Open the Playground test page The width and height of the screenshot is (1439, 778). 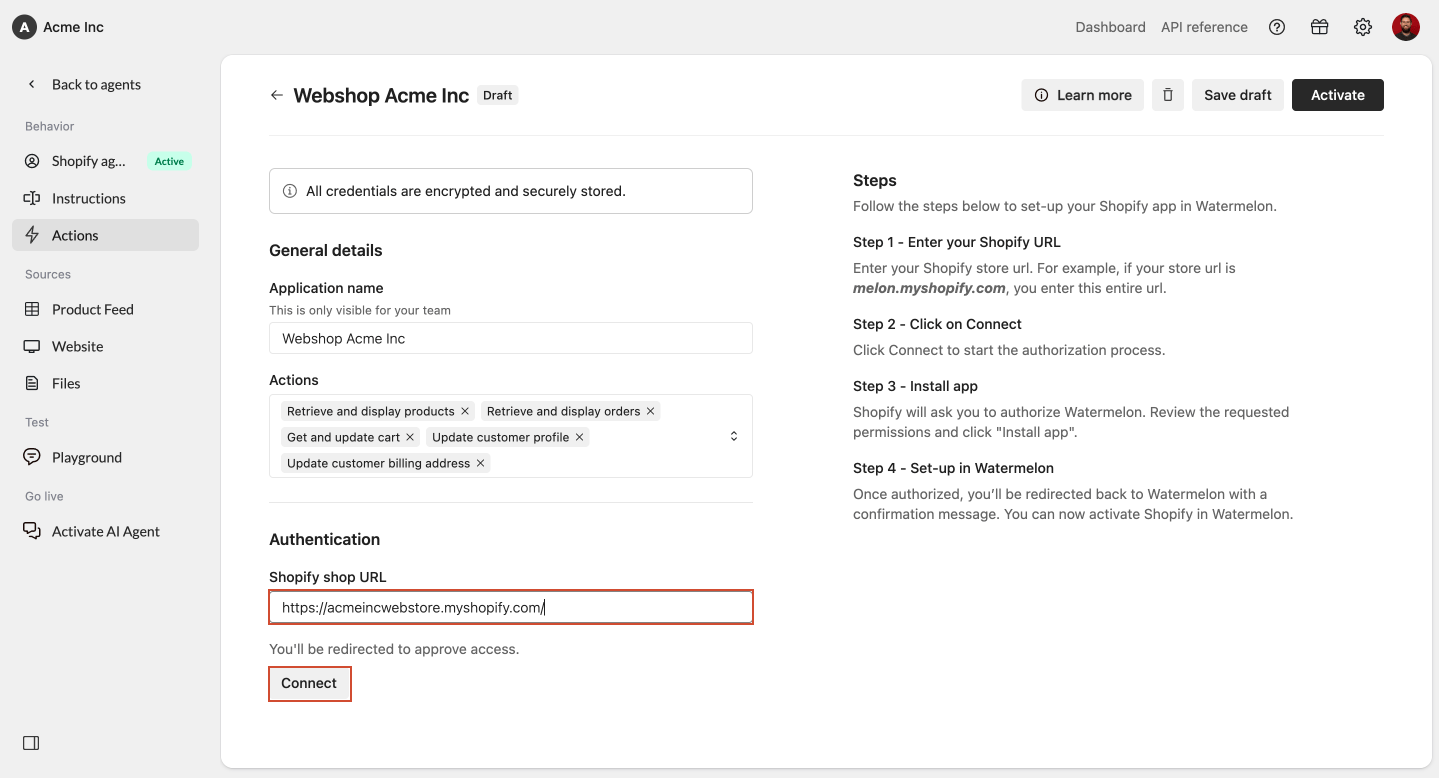[x=106, y=457]
